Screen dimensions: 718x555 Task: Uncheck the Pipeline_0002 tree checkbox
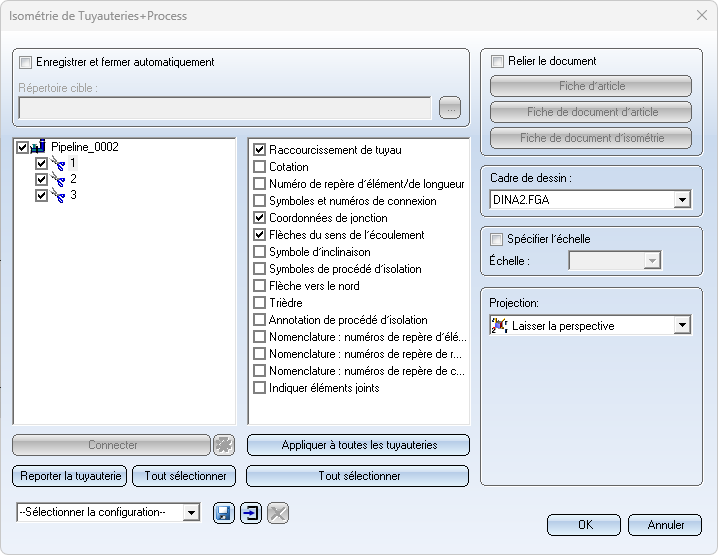click(x=22, y=147)
